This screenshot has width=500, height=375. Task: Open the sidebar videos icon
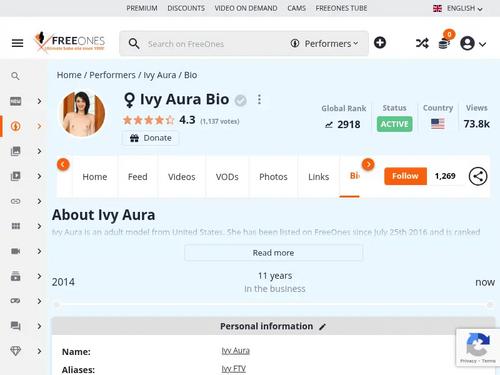pos(16,176)
